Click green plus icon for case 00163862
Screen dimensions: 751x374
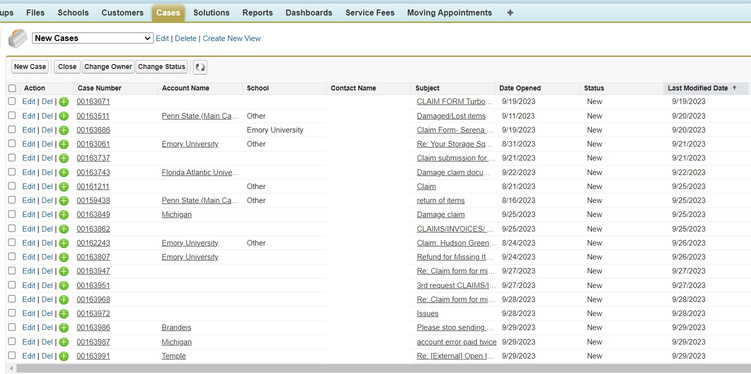point(64,229)
